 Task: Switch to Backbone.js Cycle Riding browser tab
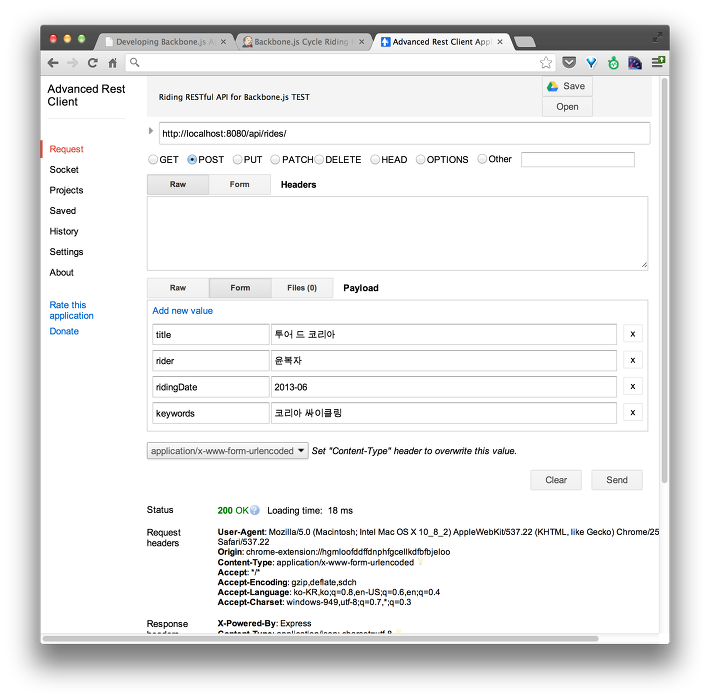(301, 42)
